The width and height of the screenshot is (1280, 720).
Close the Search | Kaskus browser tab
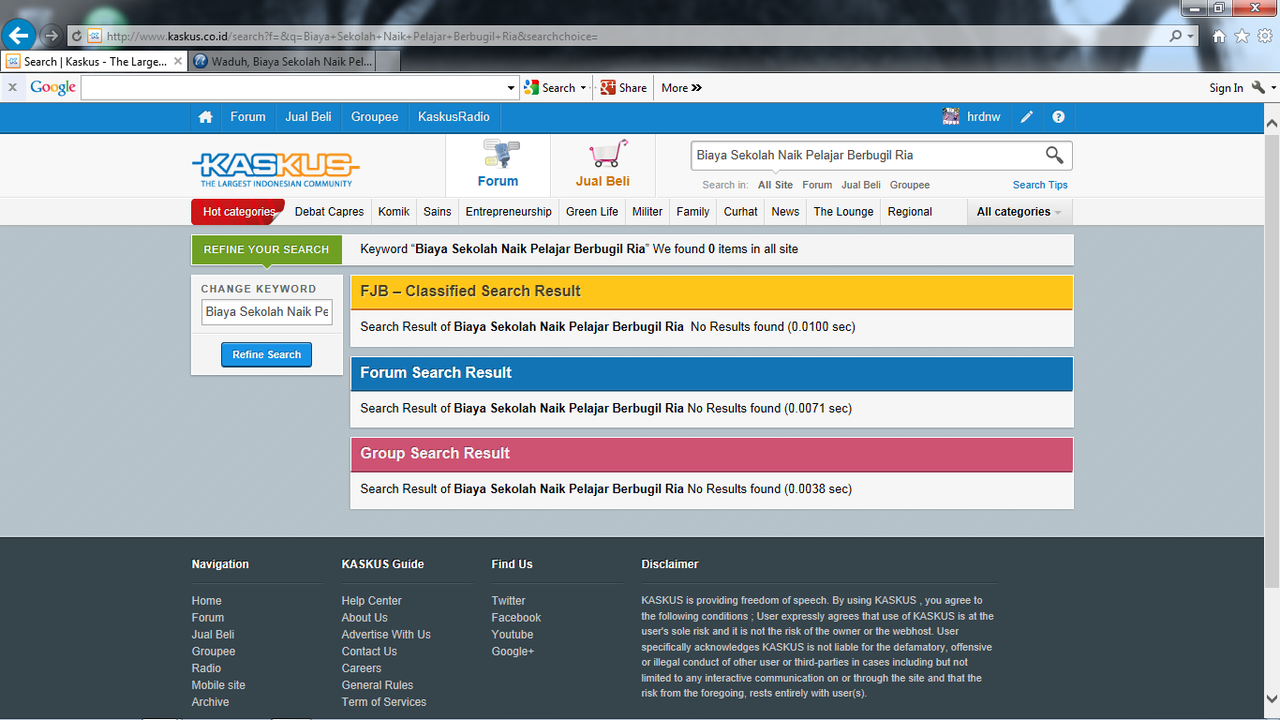[178, 61]
